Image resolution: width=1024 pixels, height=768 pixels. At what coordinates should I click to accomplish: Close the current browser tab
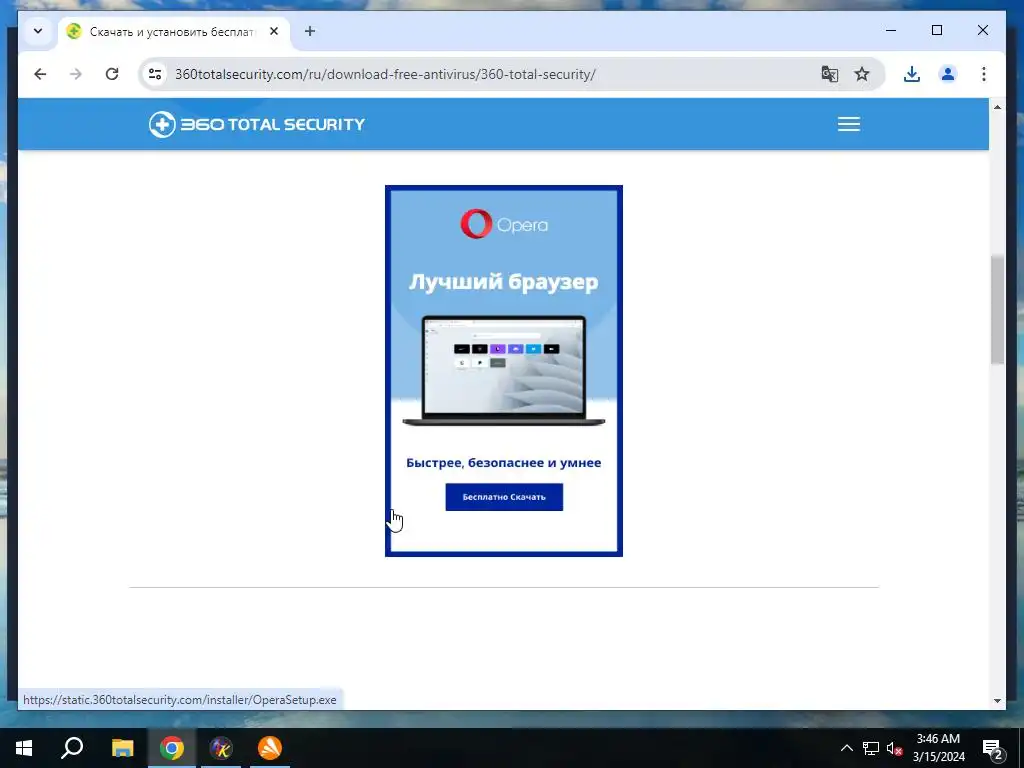coord(274,31)
